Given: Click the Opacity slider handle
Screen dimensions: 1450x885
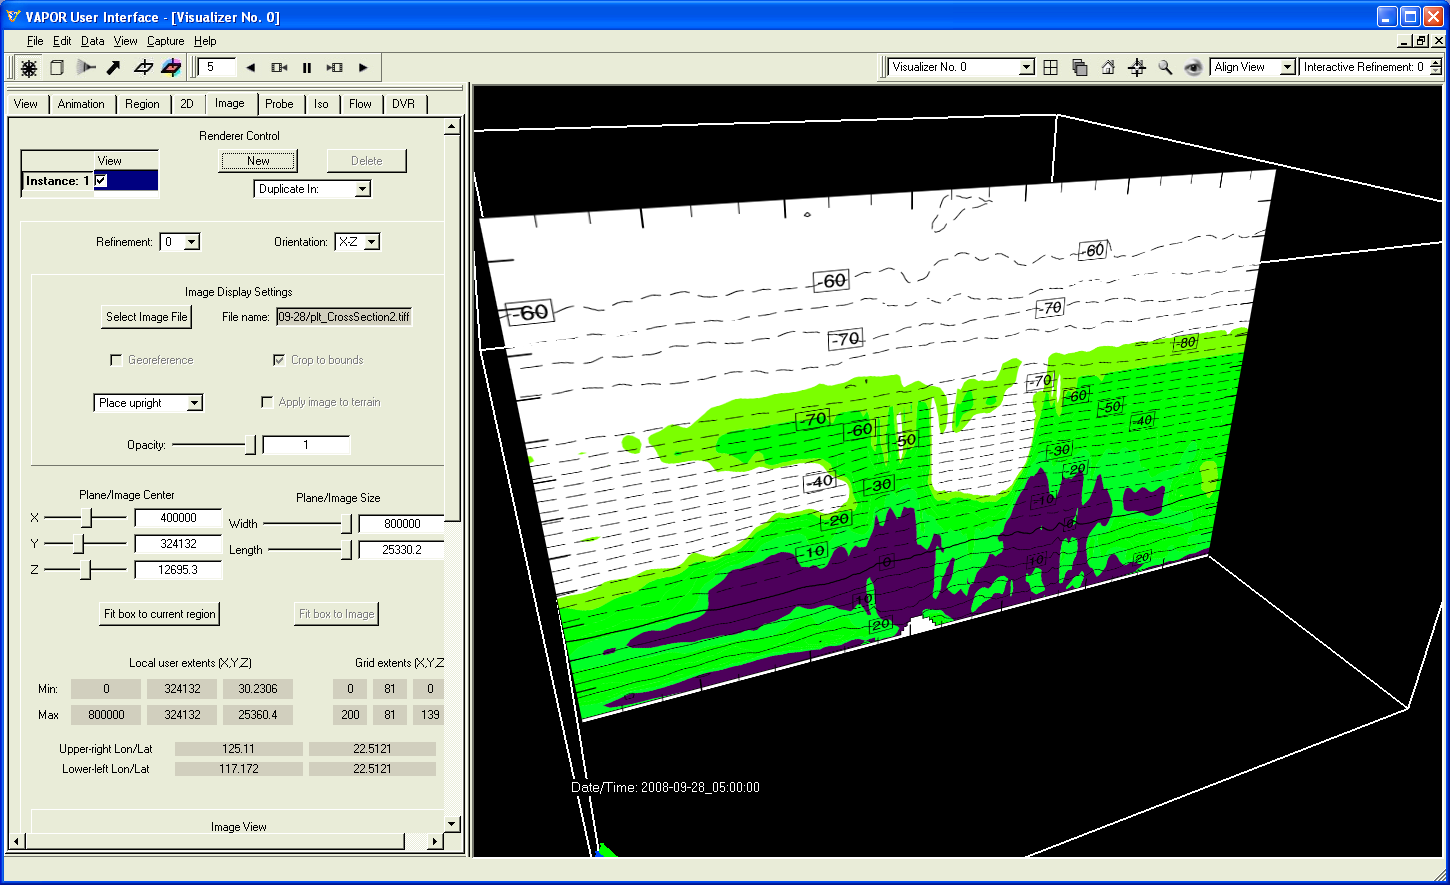Looking at the screenshot, I should [250, 445].
